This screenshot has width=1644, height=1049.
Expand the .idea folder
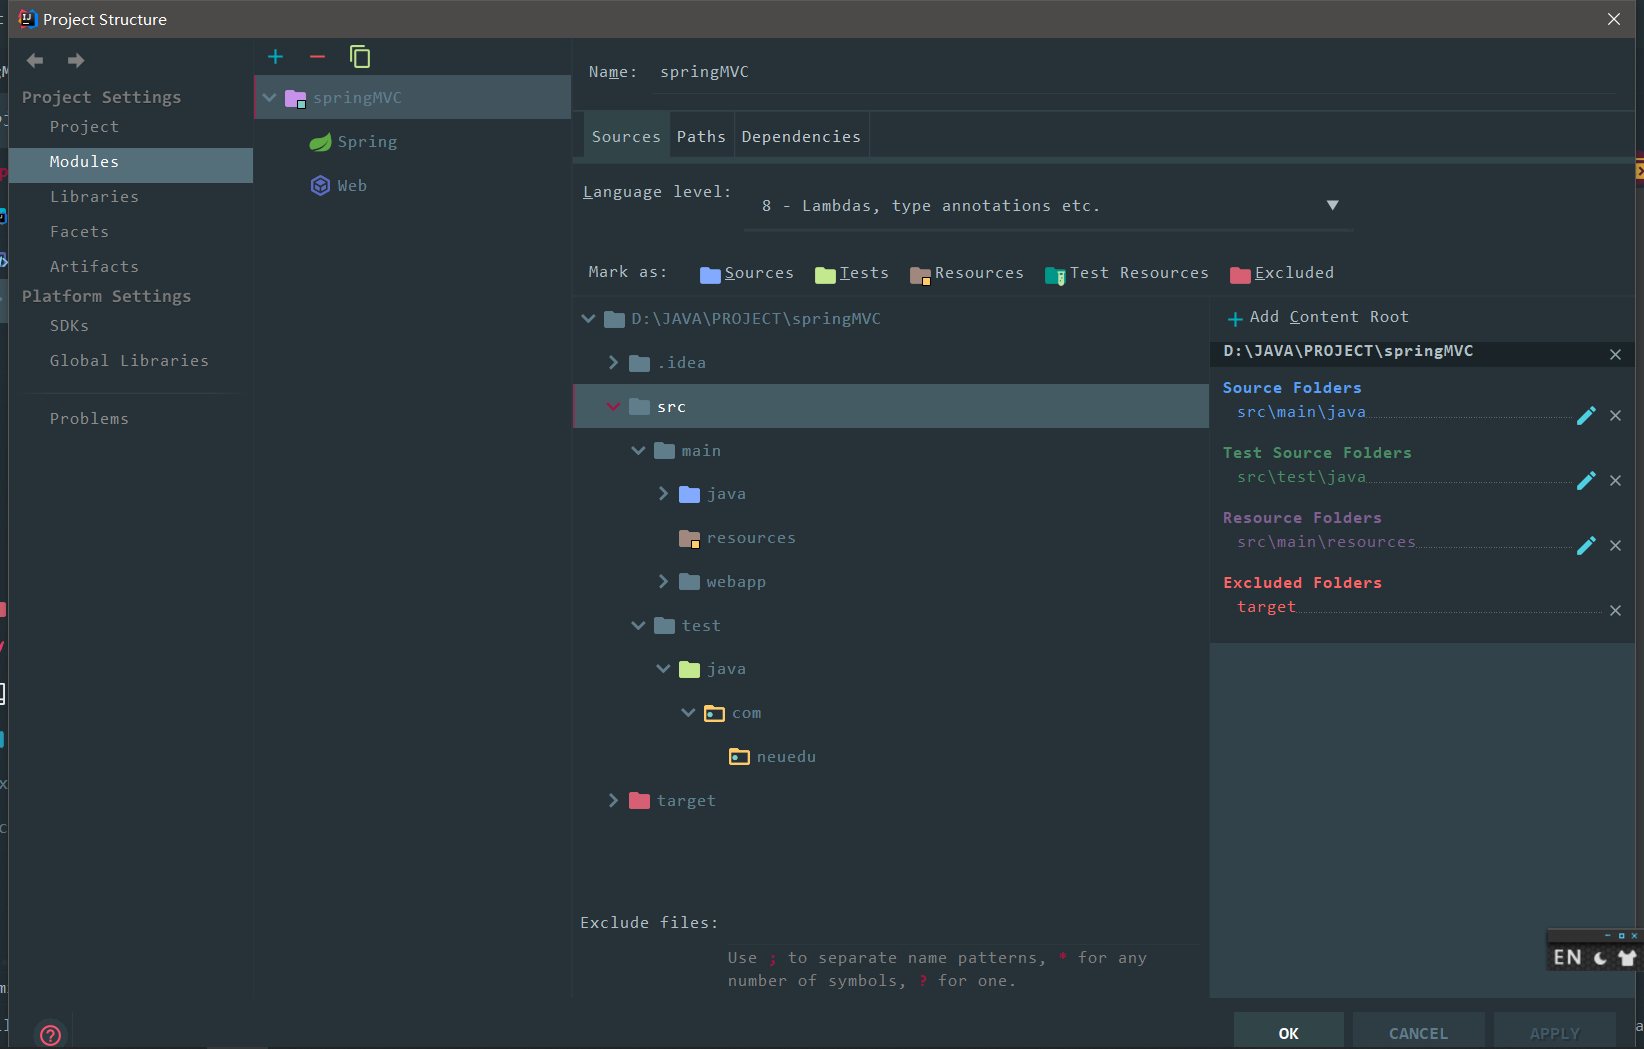coord(613,363)
